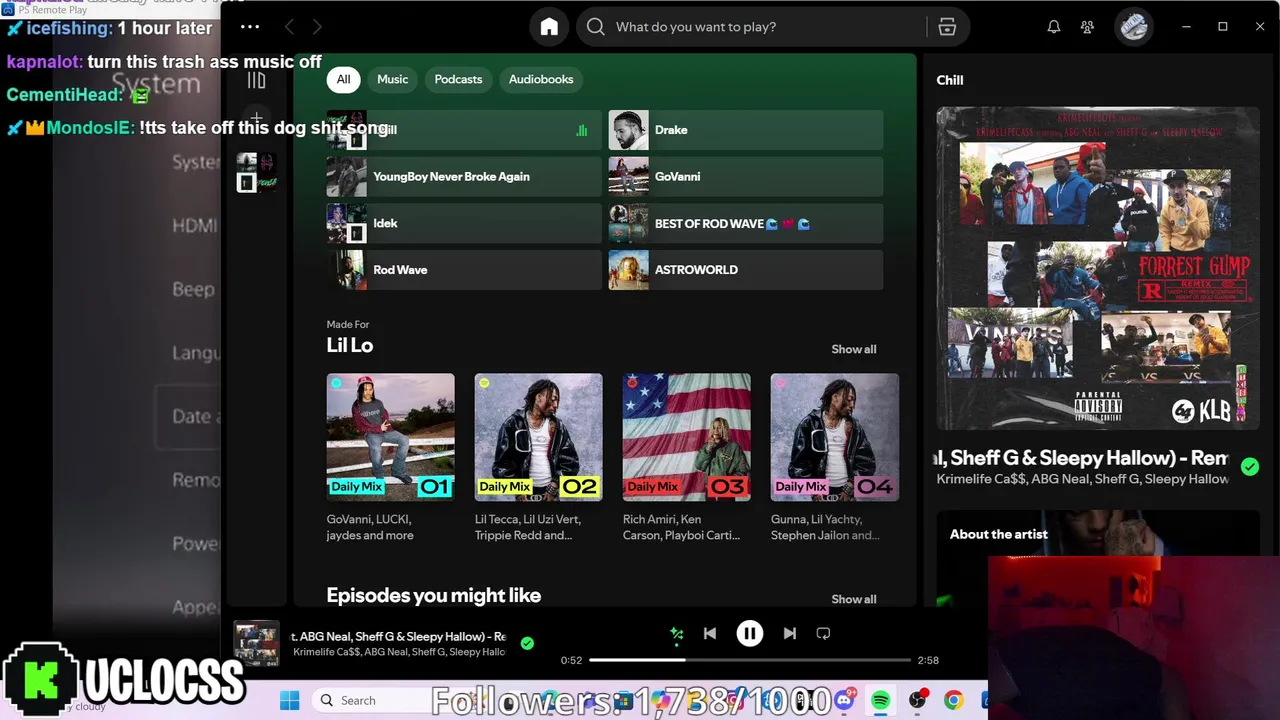
Task: Open song title in Now Playing panel
Action: [1082, 458]
